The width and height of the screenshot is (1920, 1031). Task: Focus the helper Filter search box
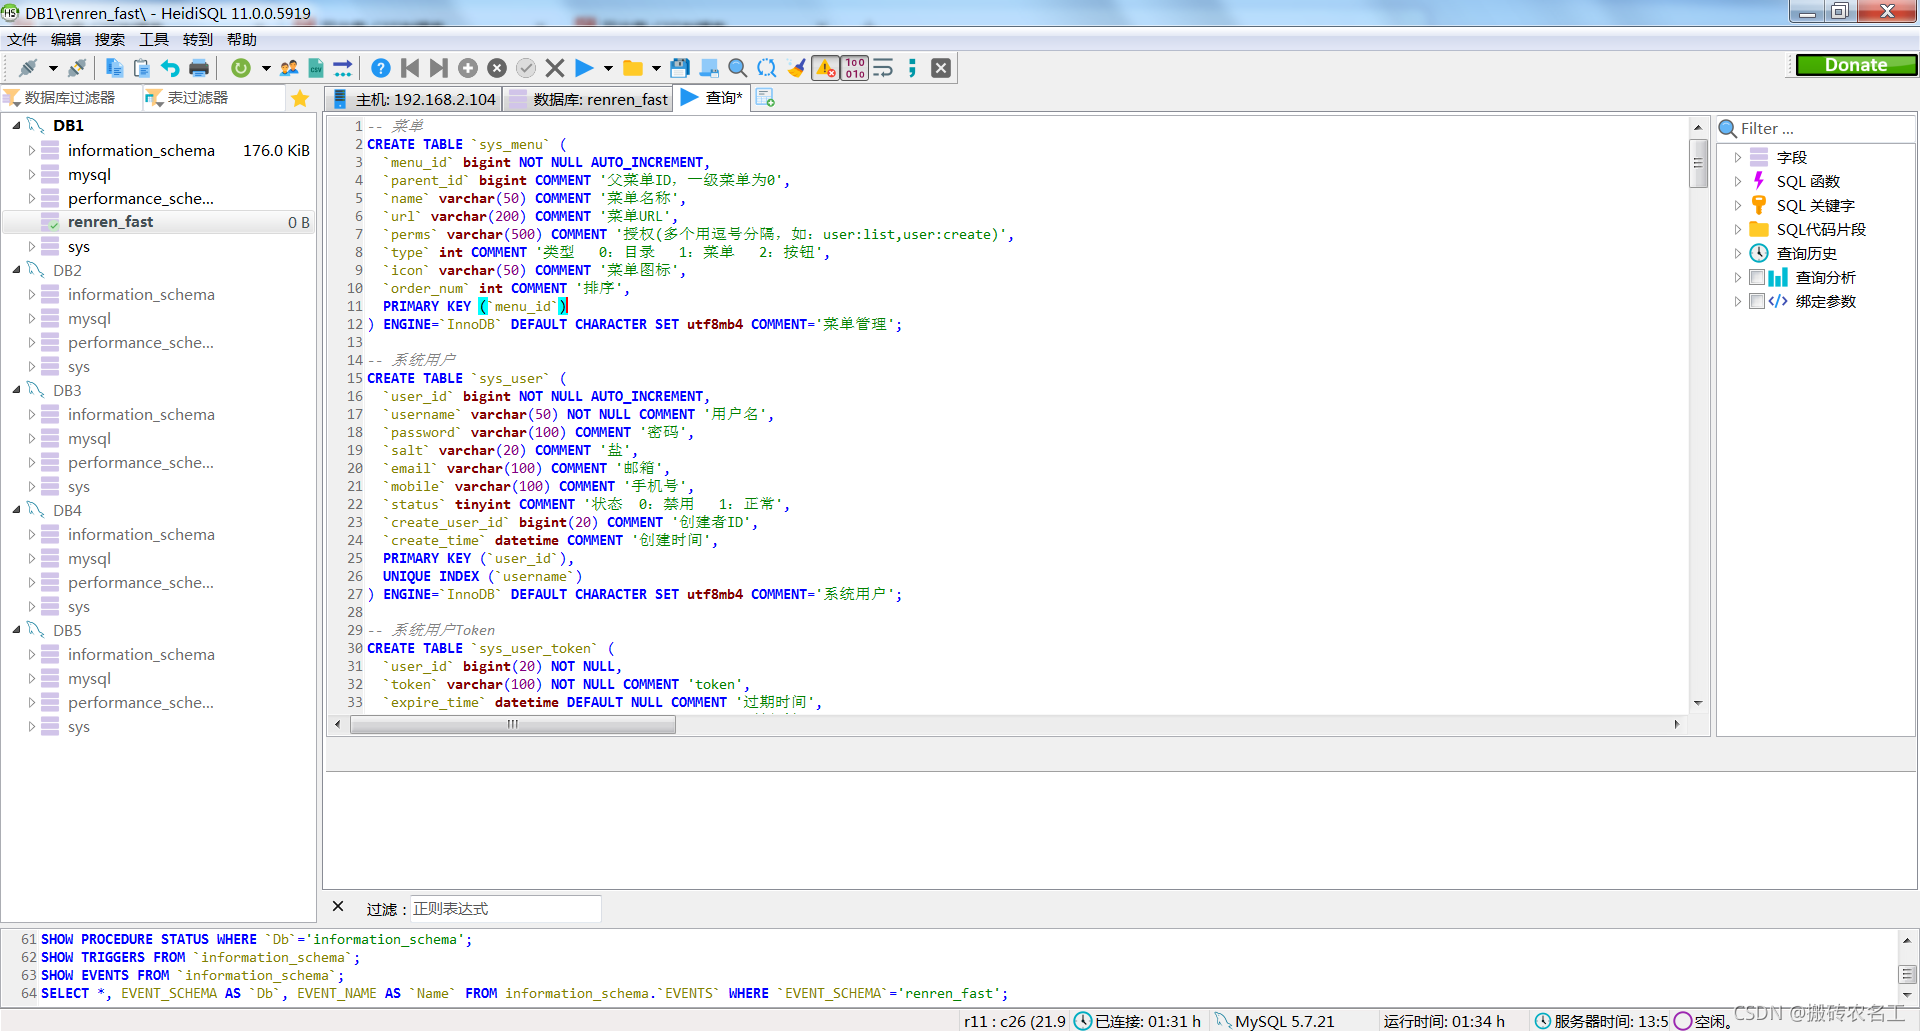[x=1816, y=128]
